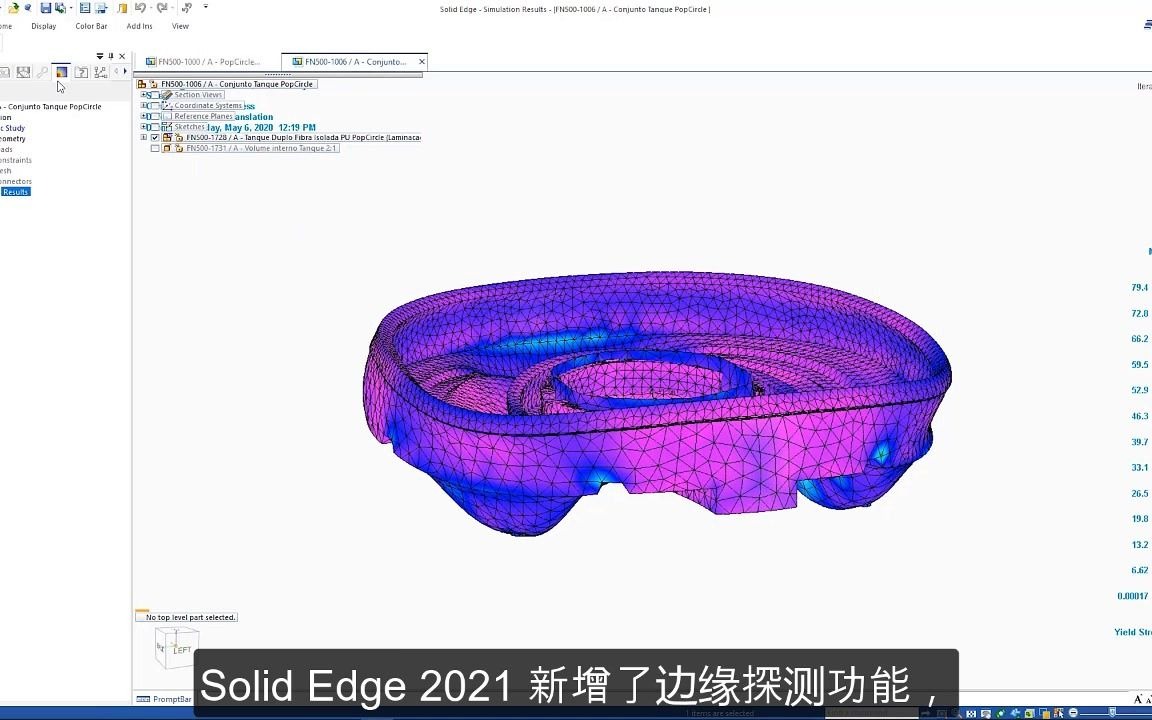Click the Section Views icon in the tree
This screenshot has height=720, width=1152.
coord(166,94)
